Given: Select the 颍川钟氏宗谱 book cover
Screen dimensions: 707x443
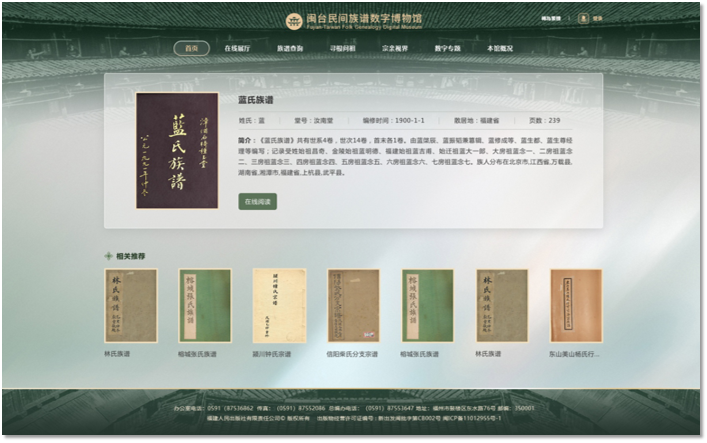Looking at the screenshot, I should [x=279, y=306].
